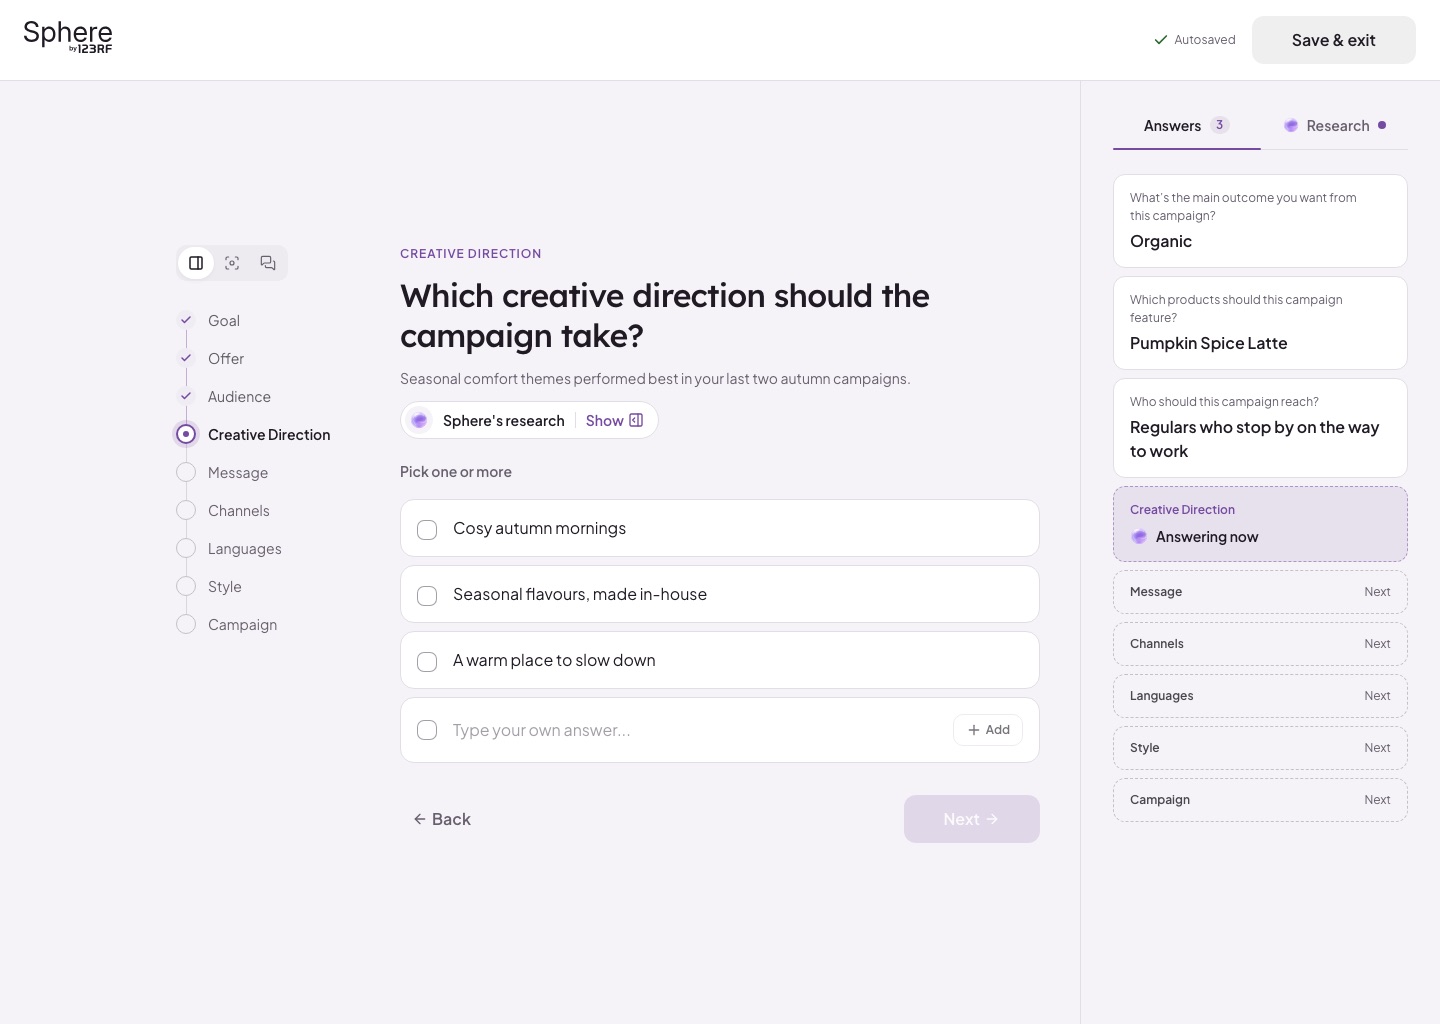This screenshot has width=1440, height=1024.
Task: Click the Offer label in the step list
Action: pyautogui.click(x=226, y=359)
